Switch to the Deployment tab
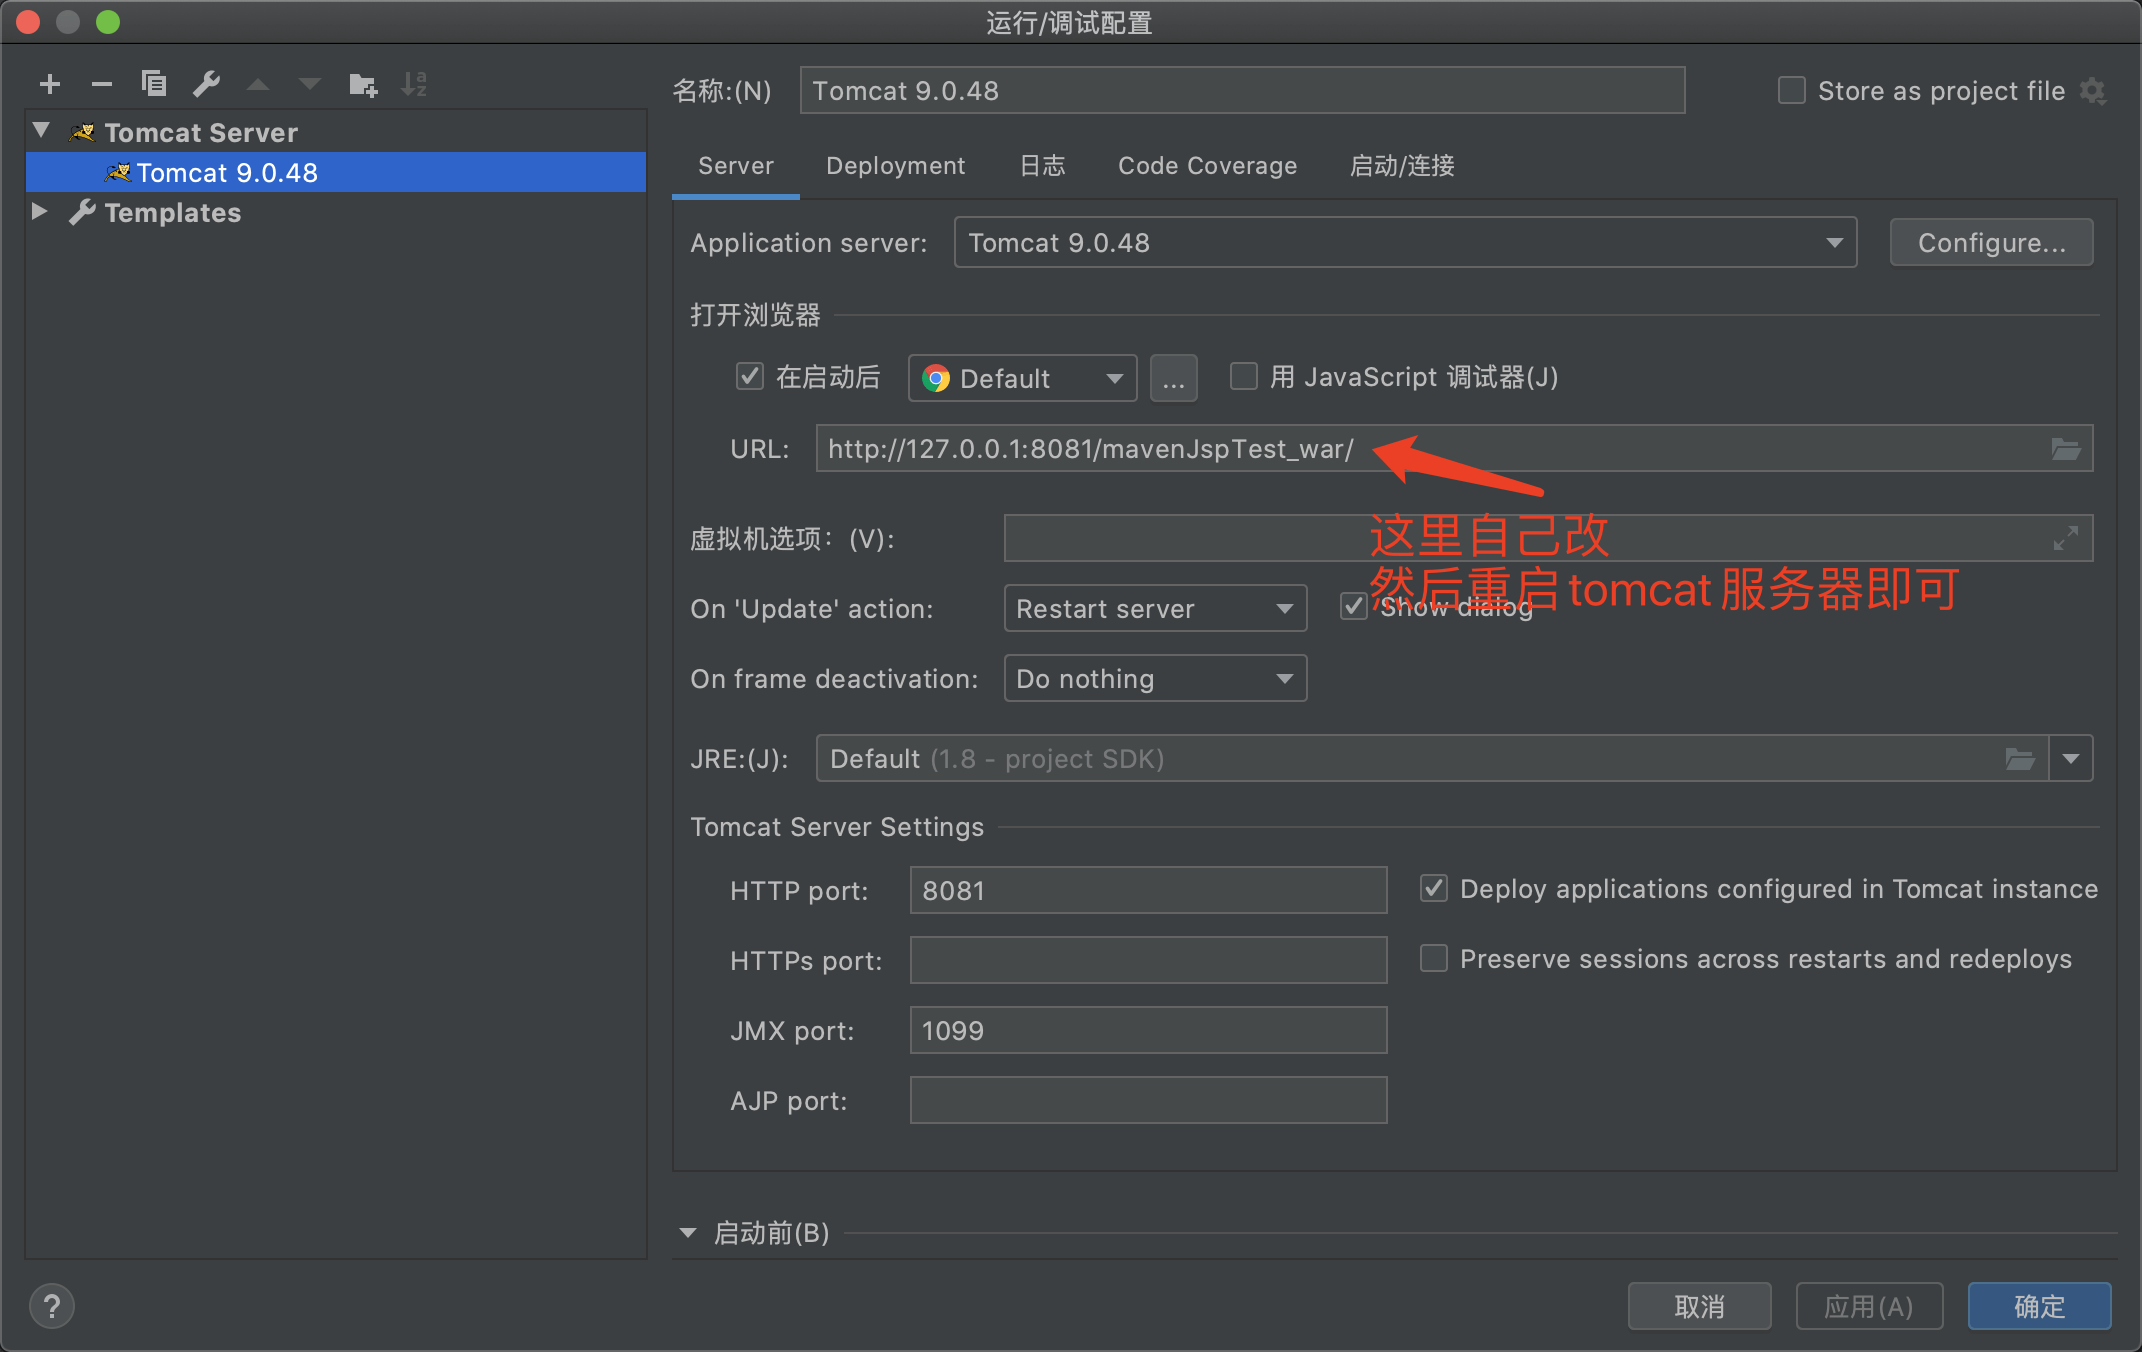The image size is (2142, 1352). click(x=895, y=166)
